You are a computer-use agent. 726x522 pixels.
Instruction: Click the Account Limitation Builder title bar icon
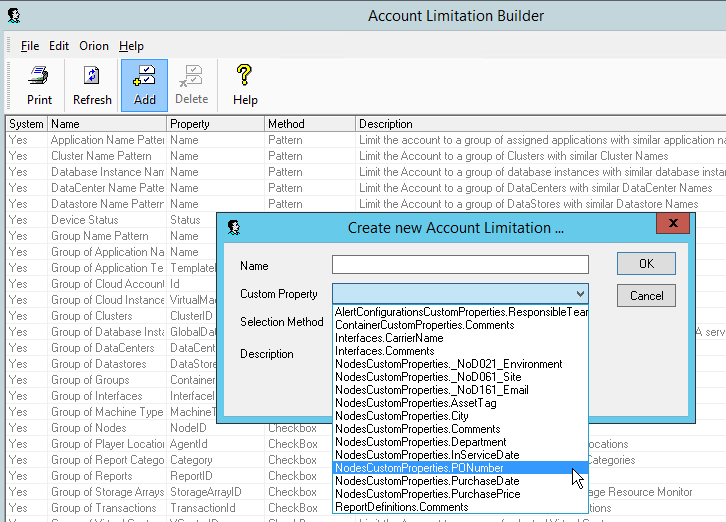pyautogui.click(x=14, y=16)
